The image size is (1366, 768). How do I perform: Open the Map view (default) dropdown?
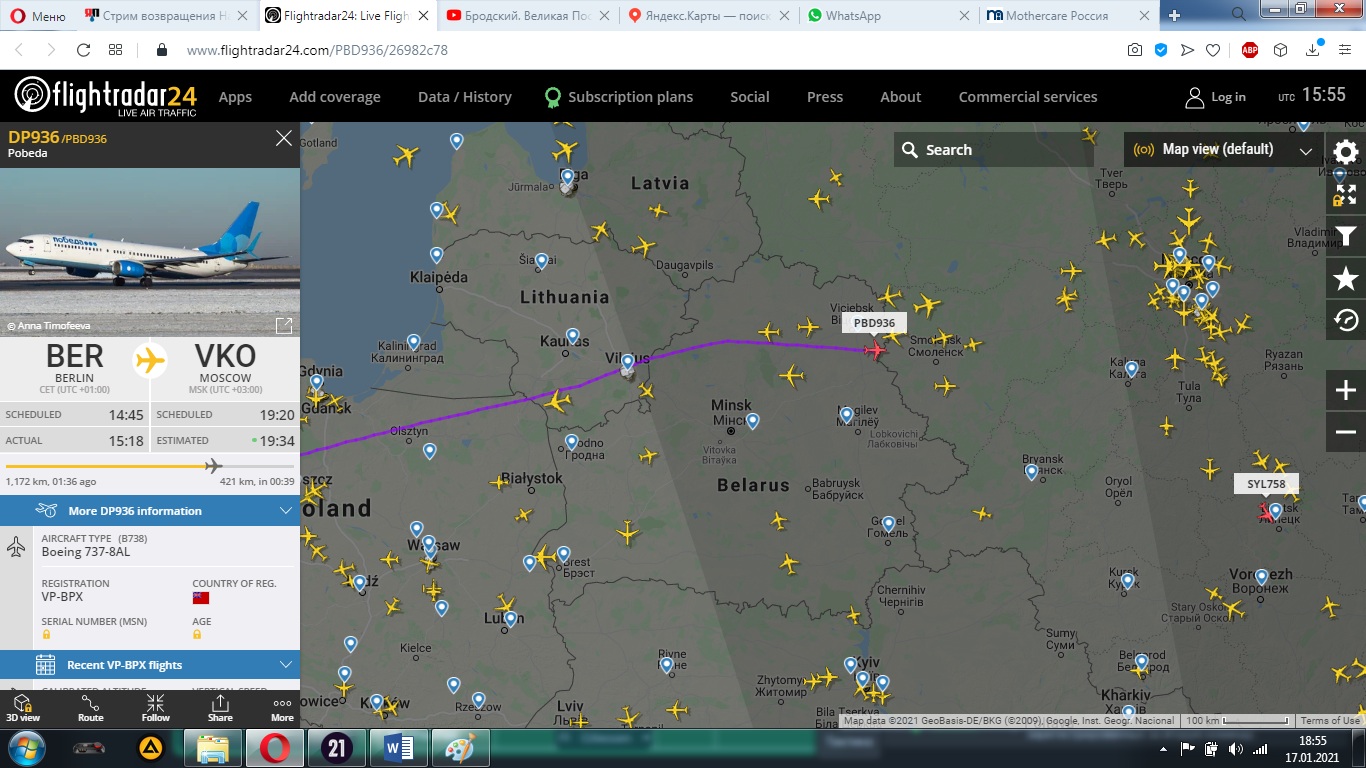pyautogui.click(x=1221, y=150)
